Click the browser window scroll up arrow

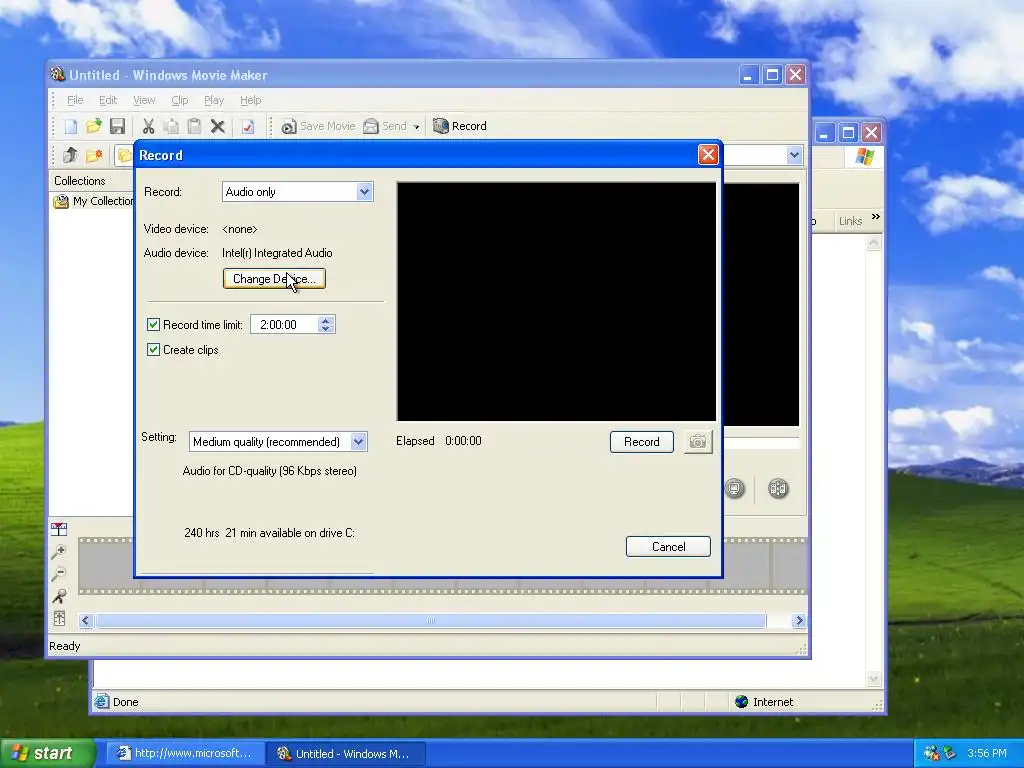point(874,244)
